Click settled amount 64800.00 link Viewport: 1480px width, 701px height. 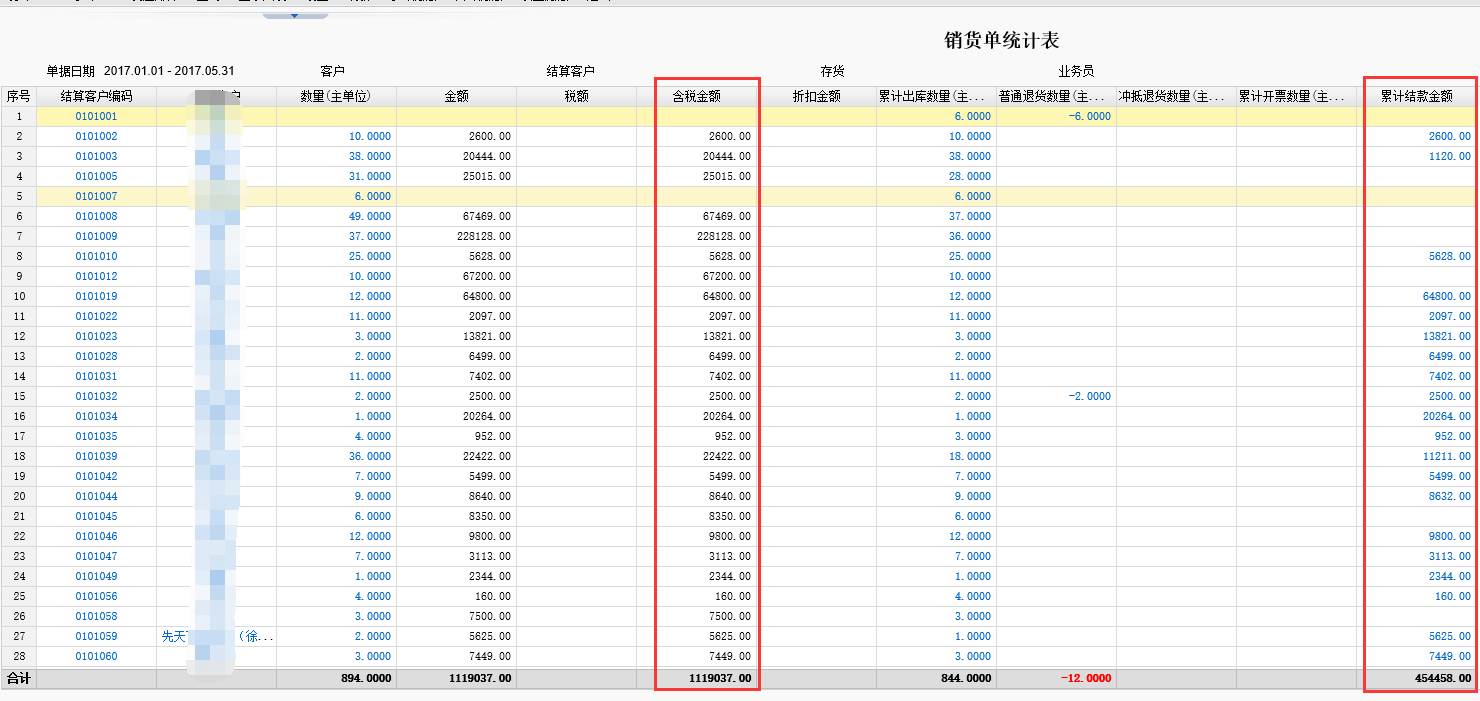(x=1446, y=296)
